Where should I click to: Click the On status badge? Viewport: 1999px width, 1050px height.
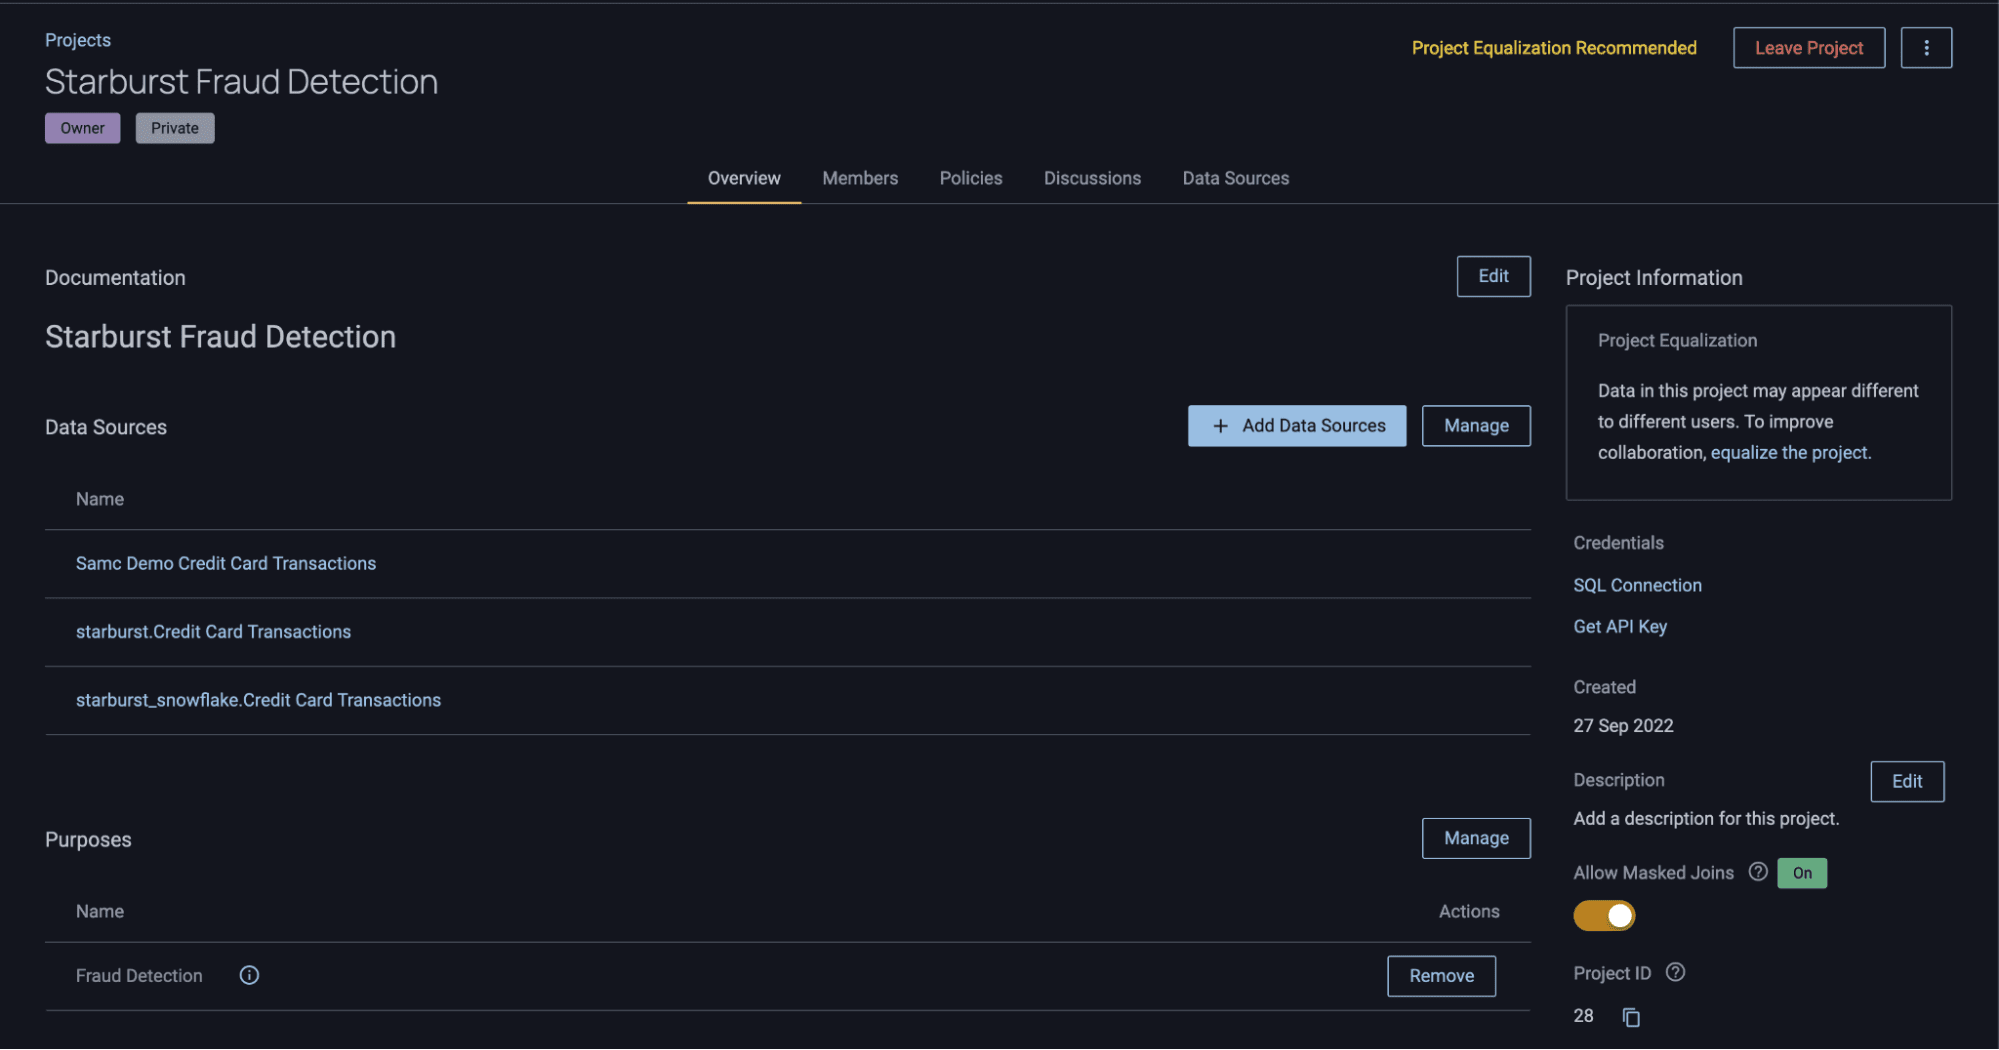click(1801, 873)
